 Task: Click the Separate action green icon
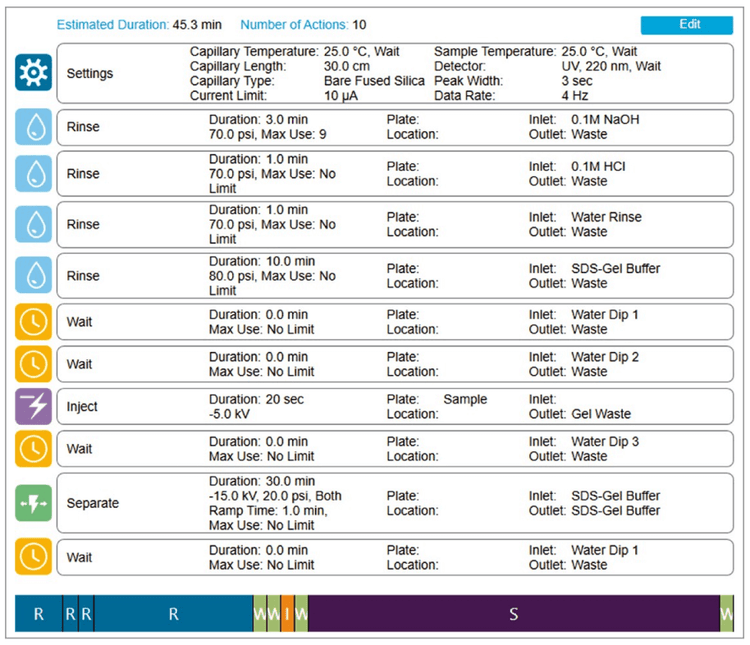point(33,503)
